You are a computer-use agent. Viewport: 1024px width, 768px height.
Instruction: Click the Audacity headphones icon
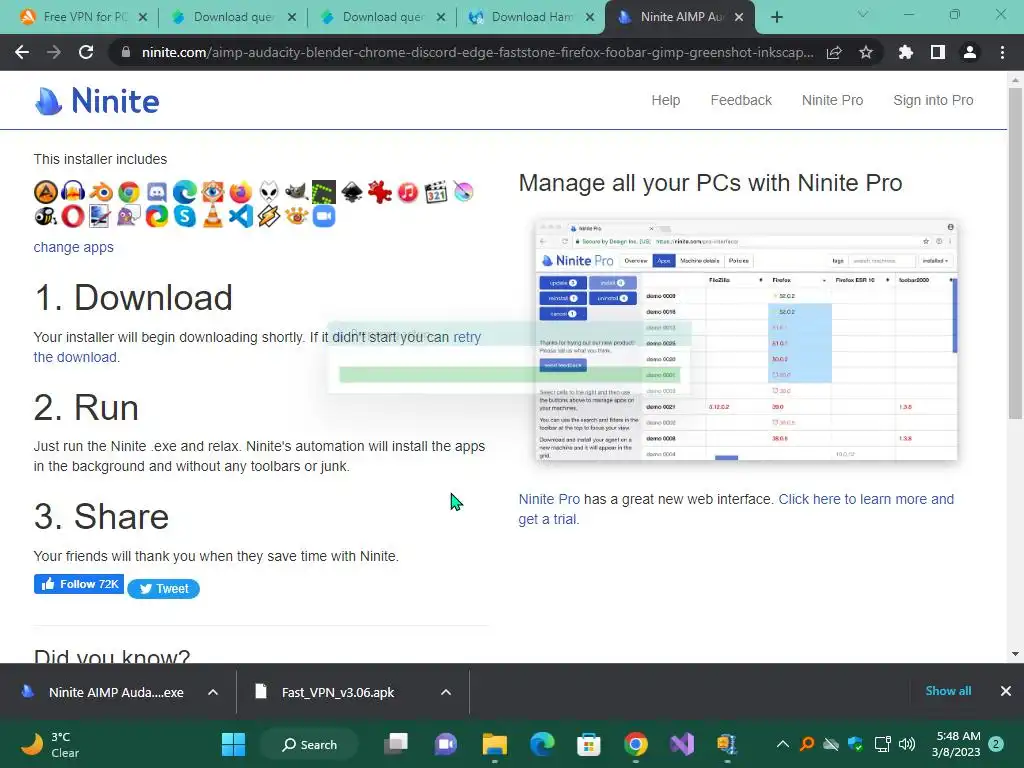coord(73,192)
